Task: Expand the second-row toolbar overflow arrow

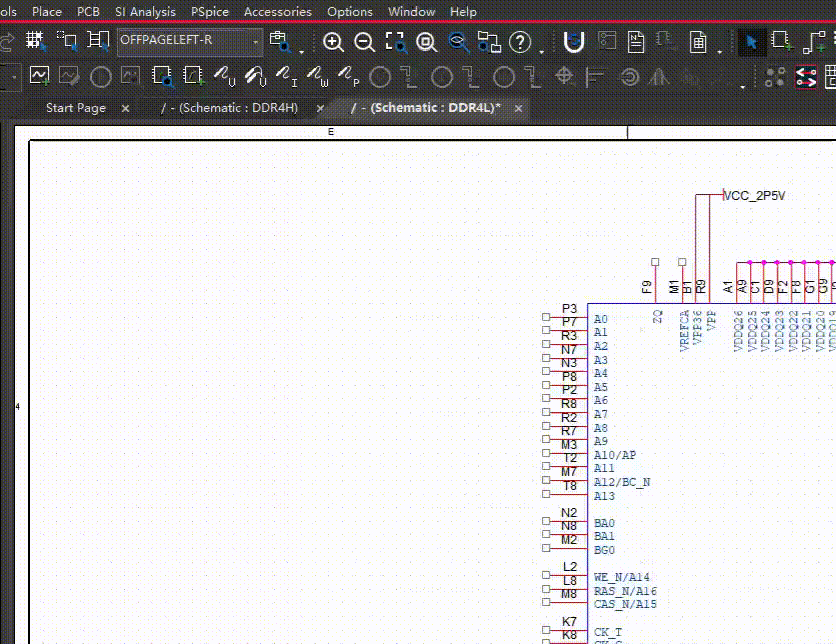Action: (x=743, y=86)
